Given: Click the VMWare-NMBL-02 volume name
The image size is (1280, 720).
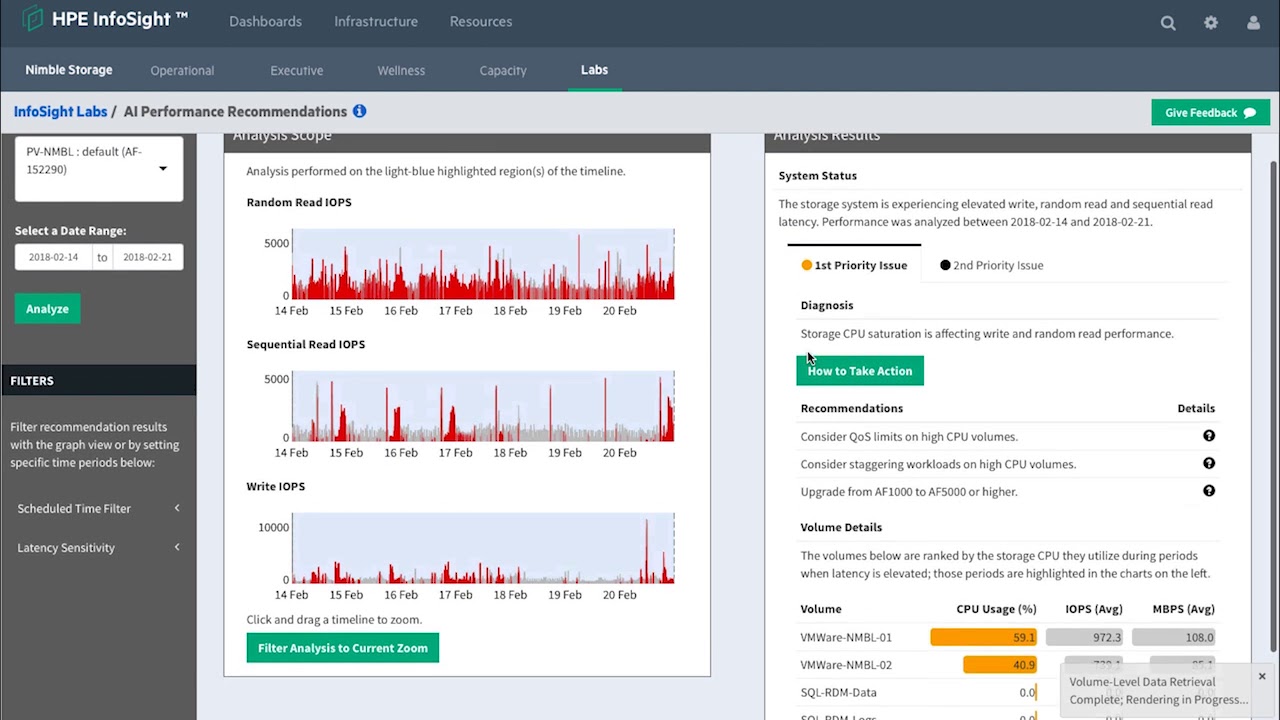Looking at the screenshot, I should [x=846, y=665].
